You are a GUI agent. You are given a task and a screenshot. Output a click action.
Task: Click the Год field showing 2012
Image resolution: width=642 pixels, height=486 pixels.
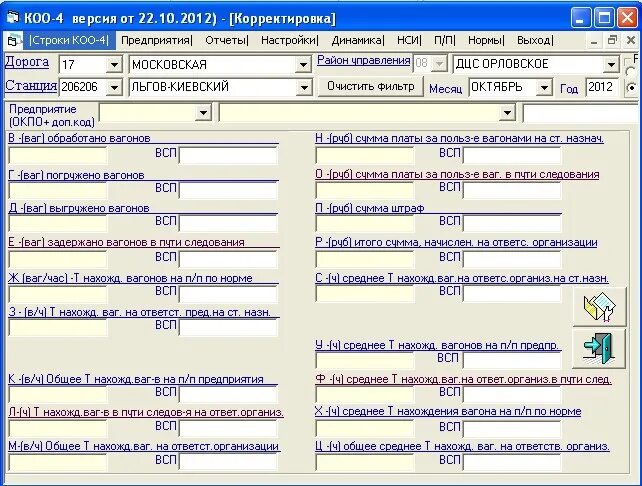pos(602,87)
